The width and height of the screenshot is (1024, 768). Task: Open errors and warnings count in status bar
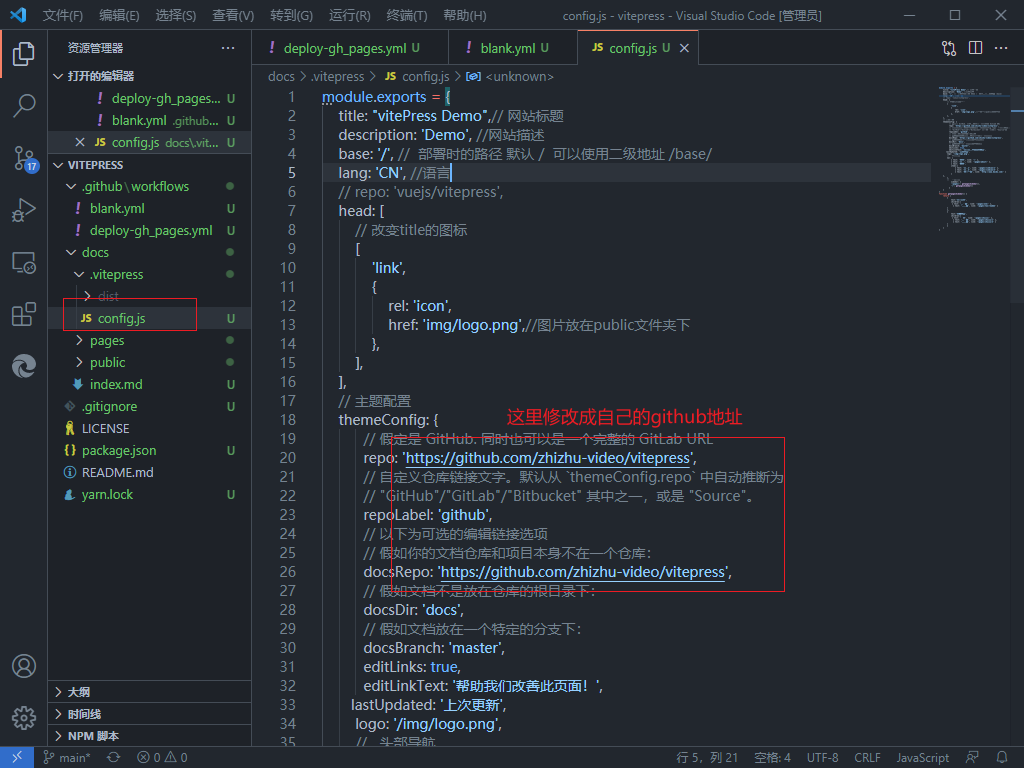162,758
